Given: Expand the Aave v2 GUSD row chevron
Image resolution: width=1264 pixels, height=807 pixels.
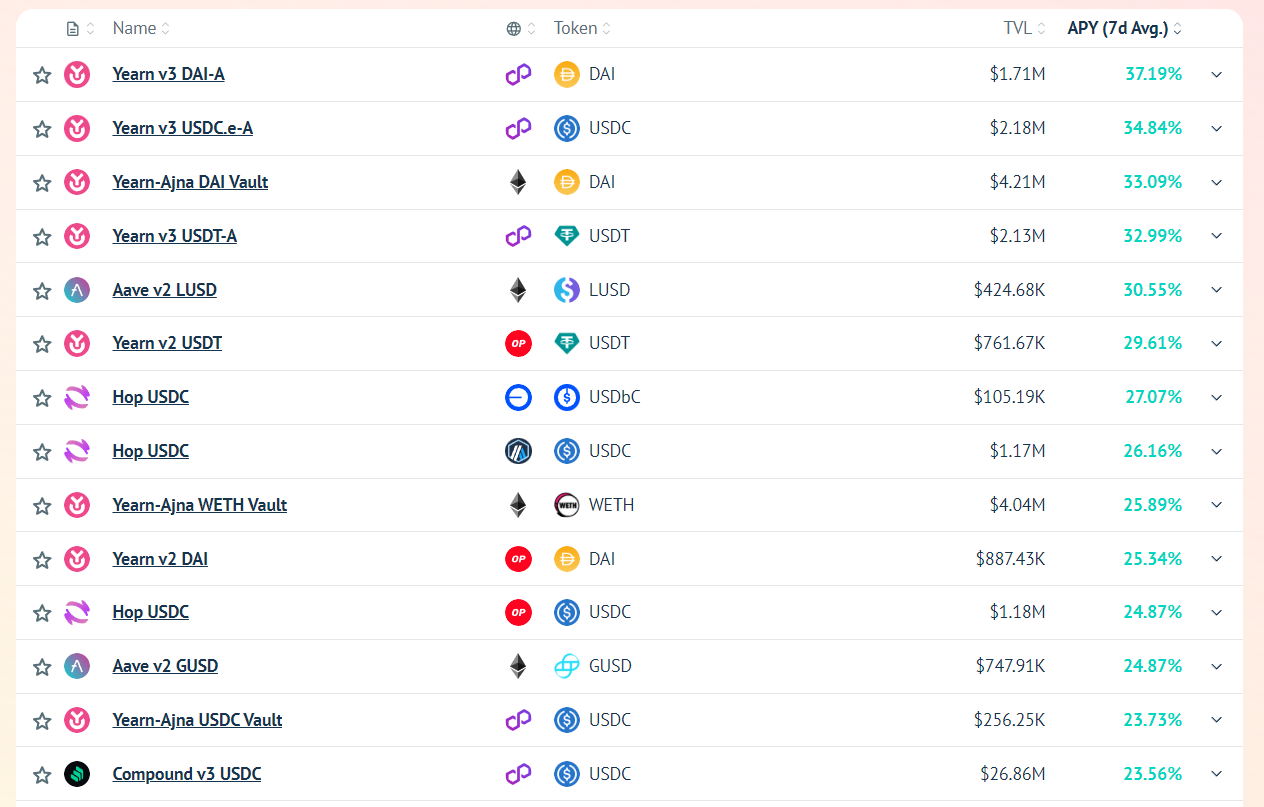Looking at the screenshot, I should 1216,666.
